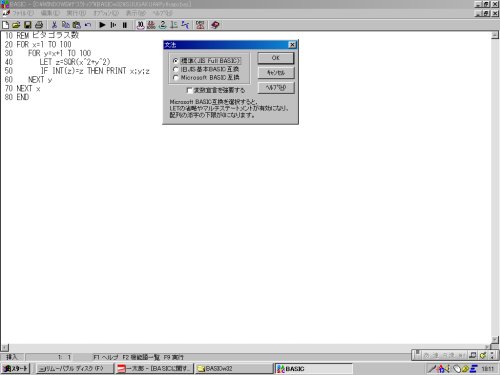This screenshot has width=500, height=375.
Task: Create a new file with the blank page icon
Action: [x=6, y=25]
